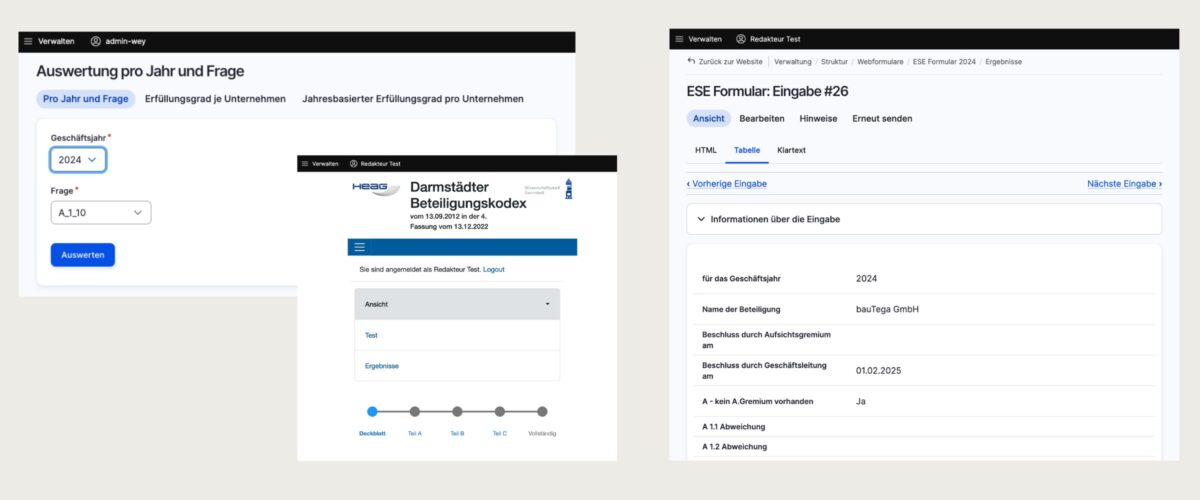Open hamburger Verwalten menu in Auswertung window
The image size is (1200, 500).
coord(28,42)
